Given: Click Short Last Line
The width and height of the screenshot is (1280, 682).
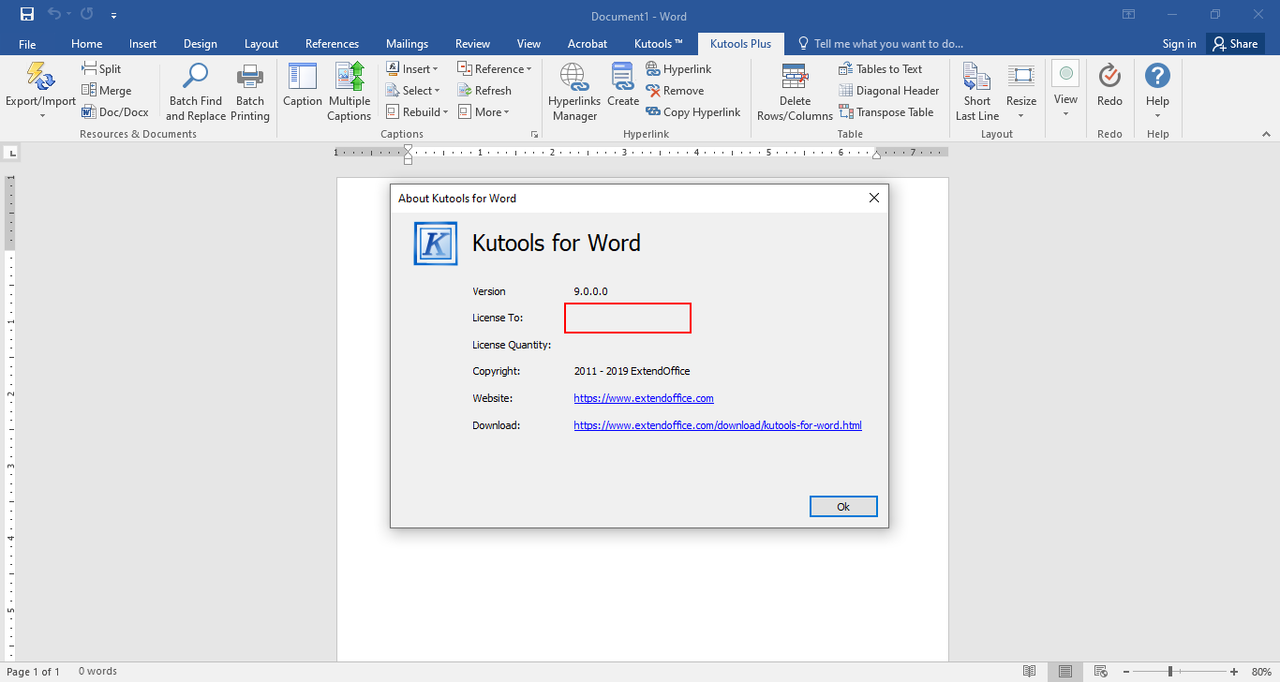Looking at the screenshot, I should (977, 92).
